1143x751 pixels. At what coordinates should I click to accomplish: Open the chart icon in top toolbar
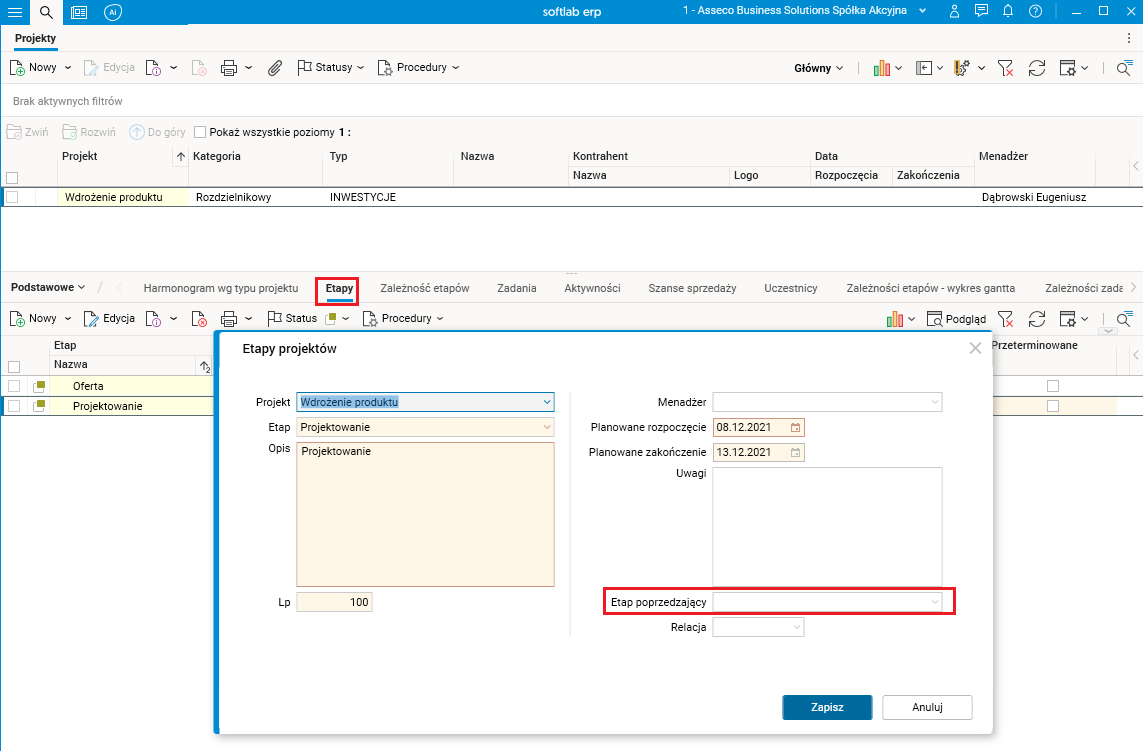[x=882, y=68]
